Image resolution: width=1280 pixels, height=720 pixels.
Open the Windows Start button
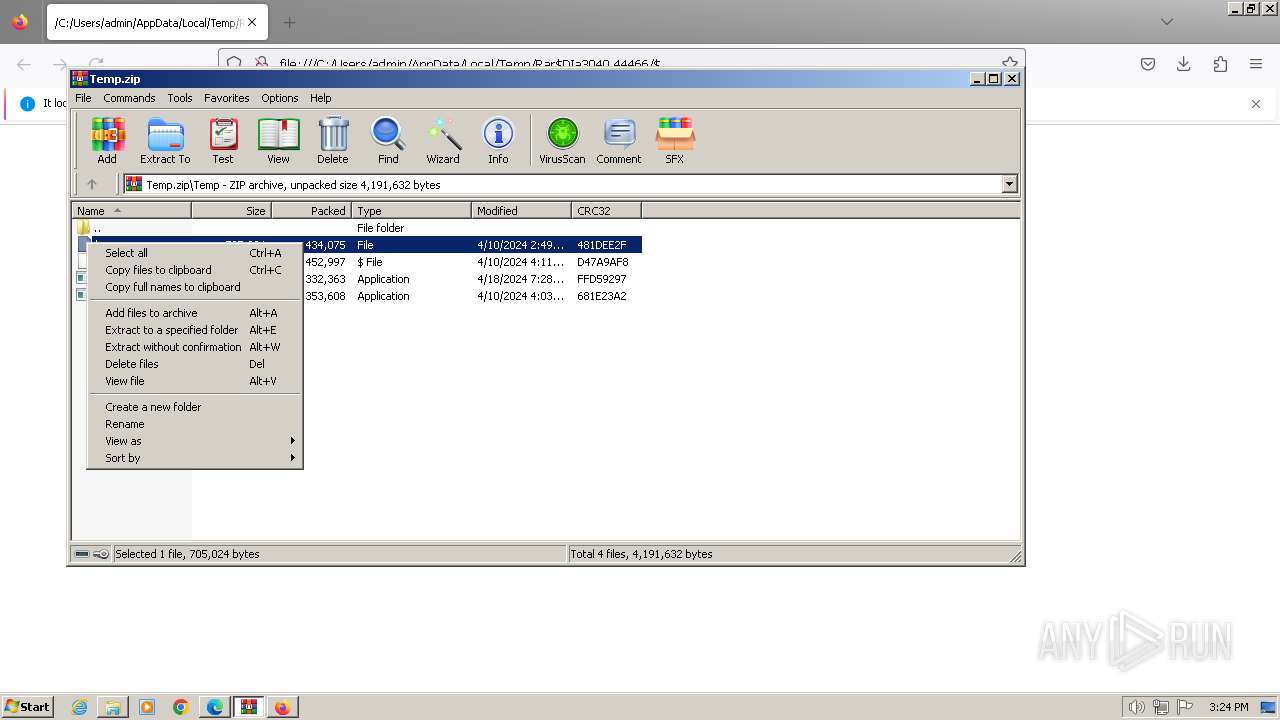pos(27,707)
